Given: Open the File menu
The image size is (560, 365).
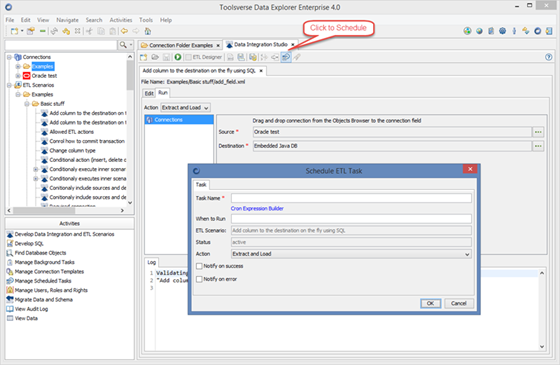Looking at the screenshot, I should point(10,20).
